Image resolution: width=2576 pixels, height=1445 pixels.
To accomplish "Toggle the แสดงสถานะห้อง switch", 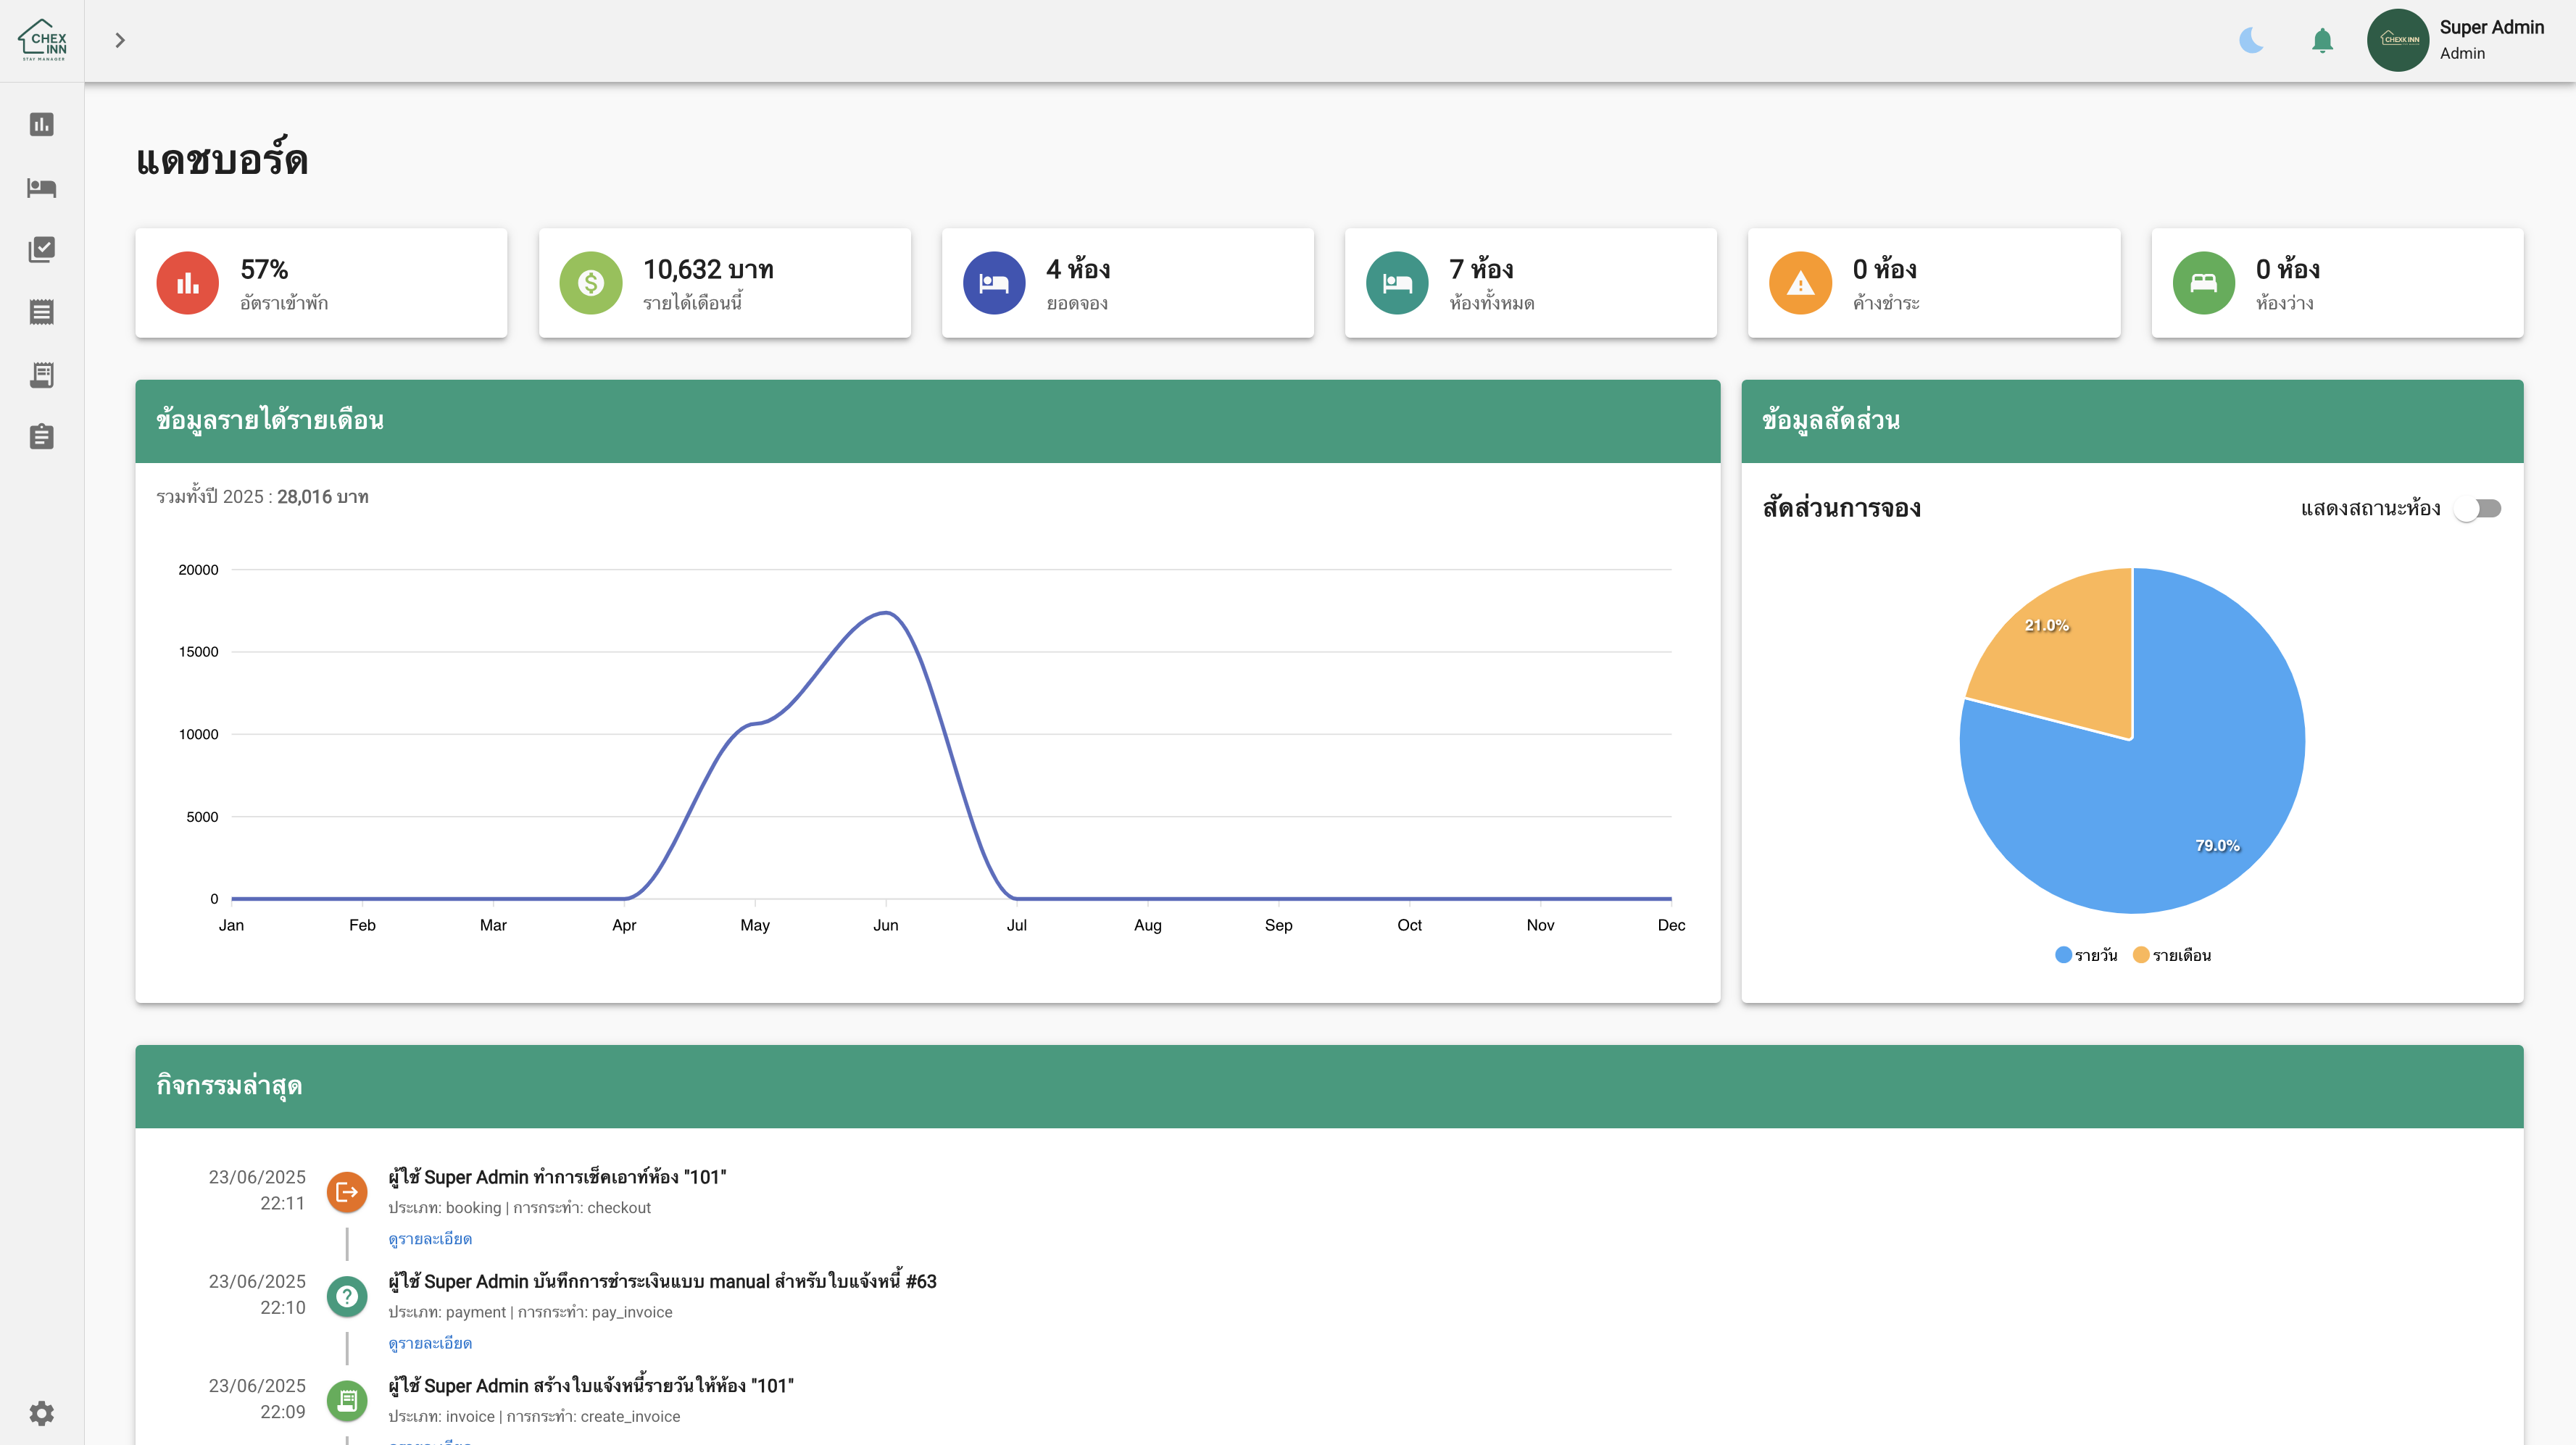I will 2478,509.
